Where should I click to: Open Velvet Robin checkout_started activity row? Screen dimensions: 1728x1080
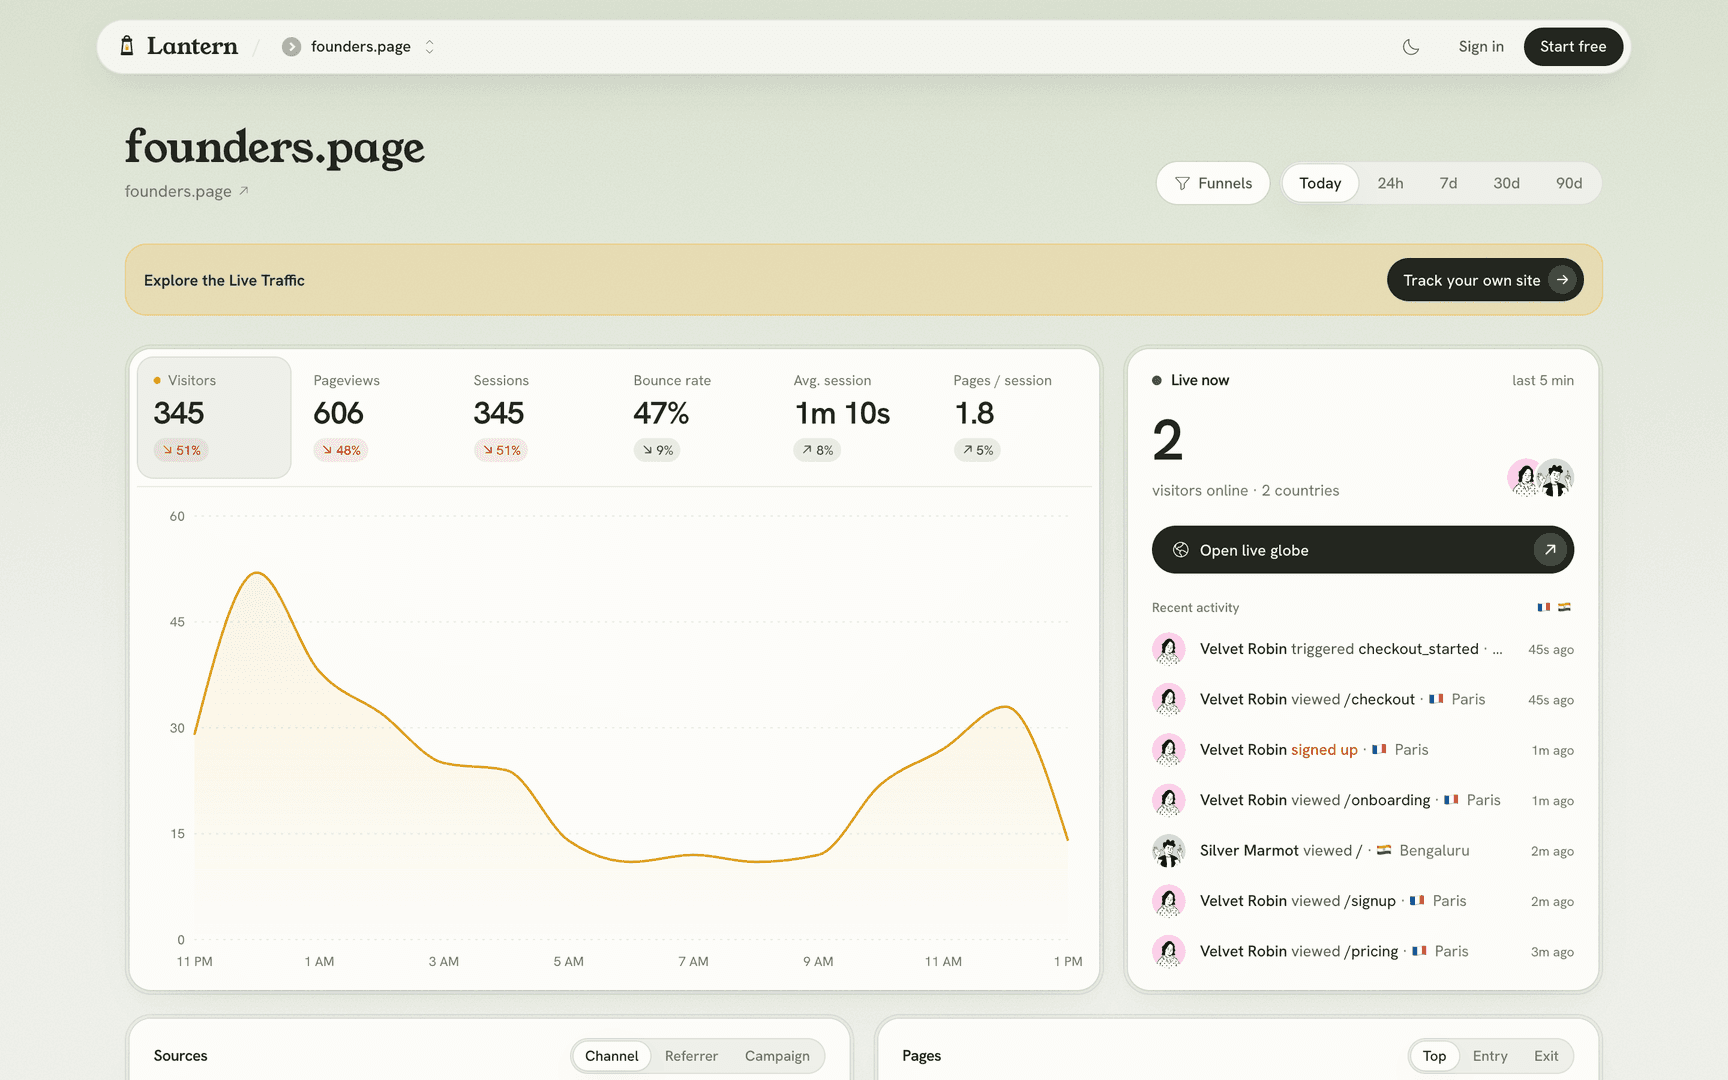(x=1363, y=649)
